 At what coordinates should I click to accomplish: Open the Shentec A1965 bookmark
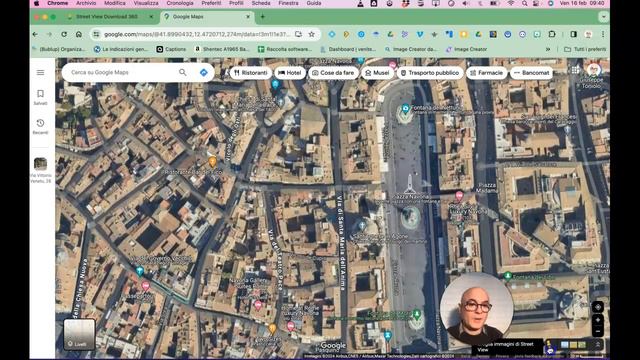tap(222, 49)
